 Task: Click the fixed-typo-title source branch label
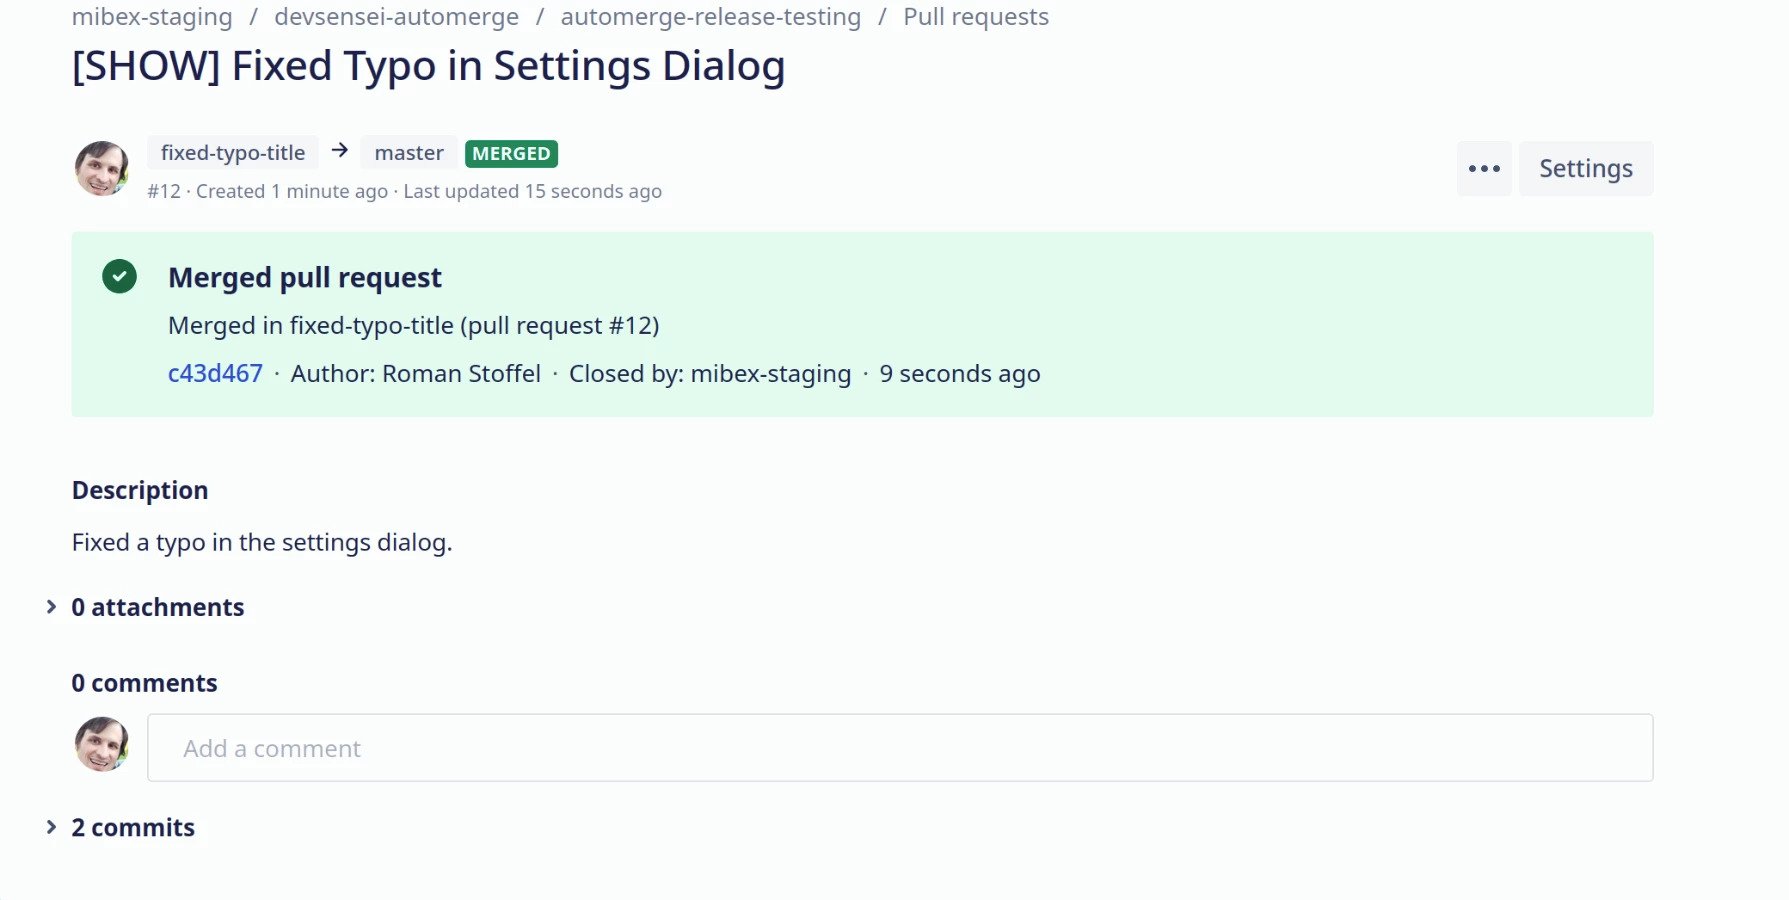(x=233, y=153)
